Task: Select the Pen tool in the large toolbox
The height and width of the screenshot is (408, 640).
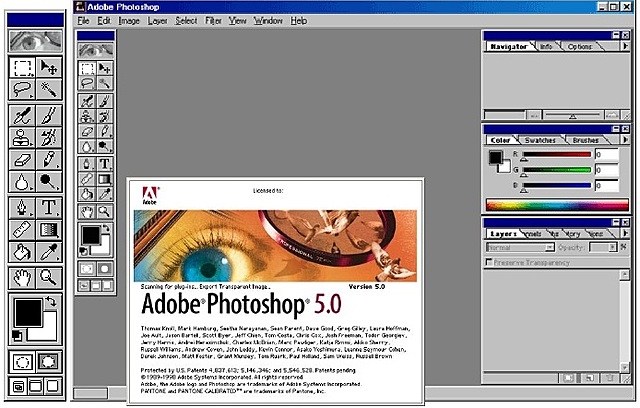Action: [x=22, y=208]
